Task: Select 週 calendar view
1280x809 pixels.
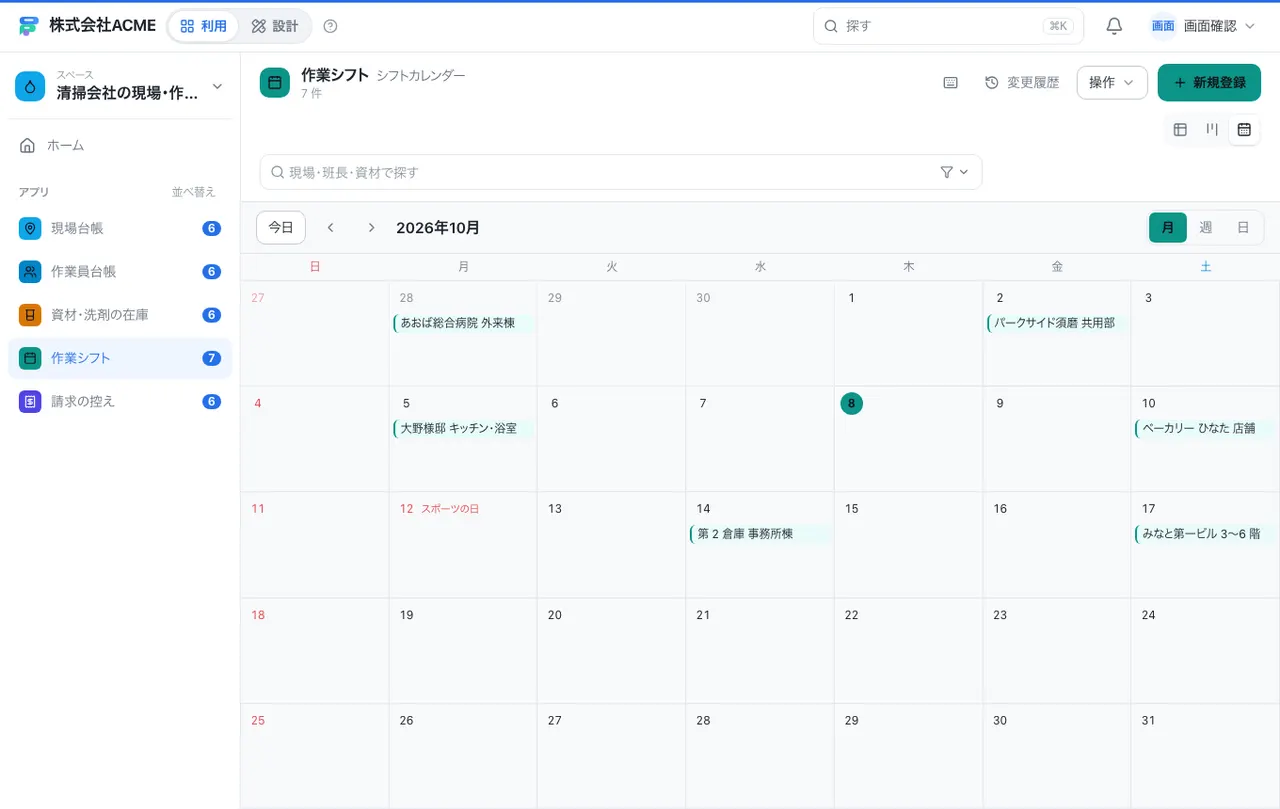Action: pyautogui.click(x=1206, y=227)
